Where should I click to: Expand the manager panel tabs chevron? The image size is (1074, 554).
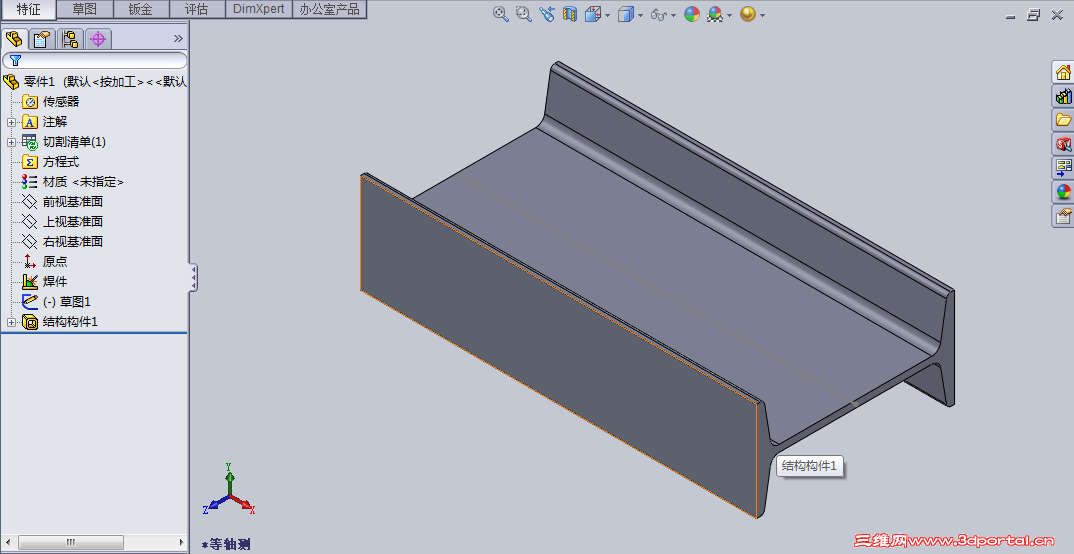click(x=178, y=38)
